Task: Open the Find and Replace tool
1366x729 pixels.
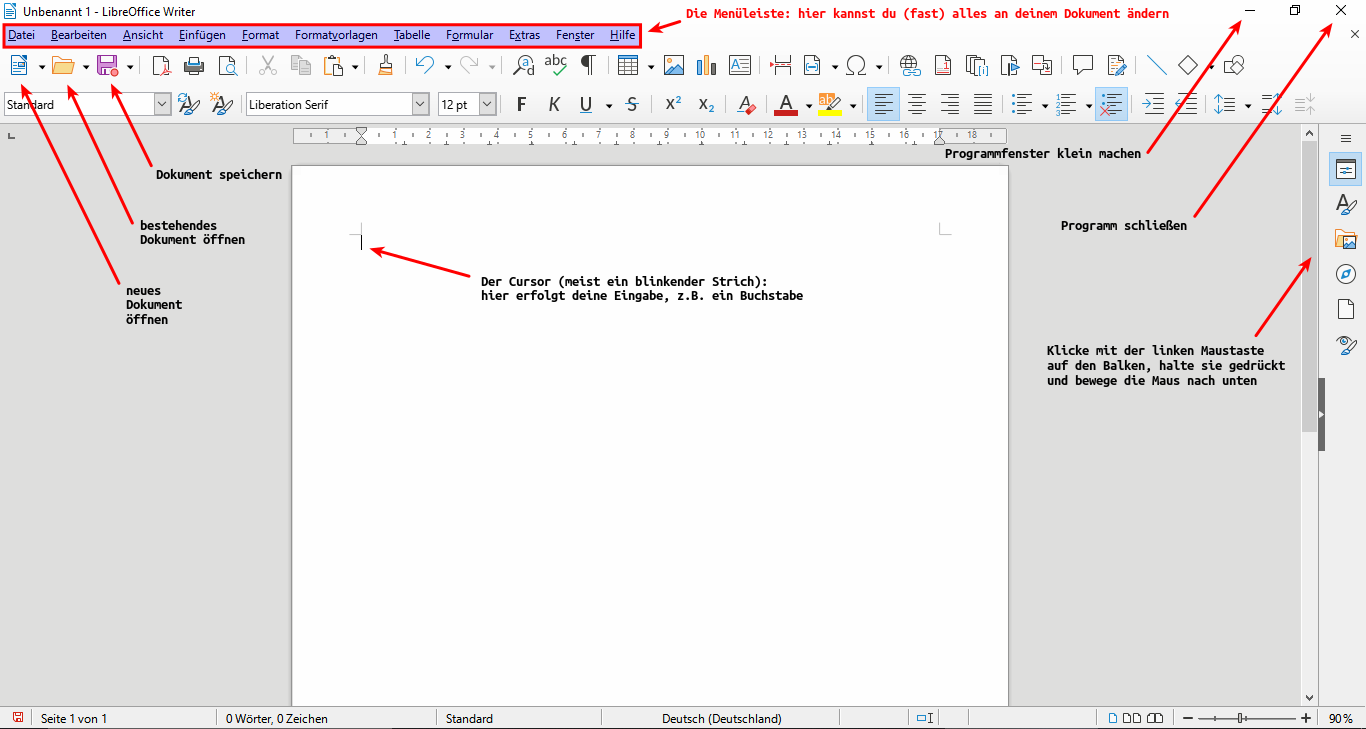Action: tap(523, 66)
